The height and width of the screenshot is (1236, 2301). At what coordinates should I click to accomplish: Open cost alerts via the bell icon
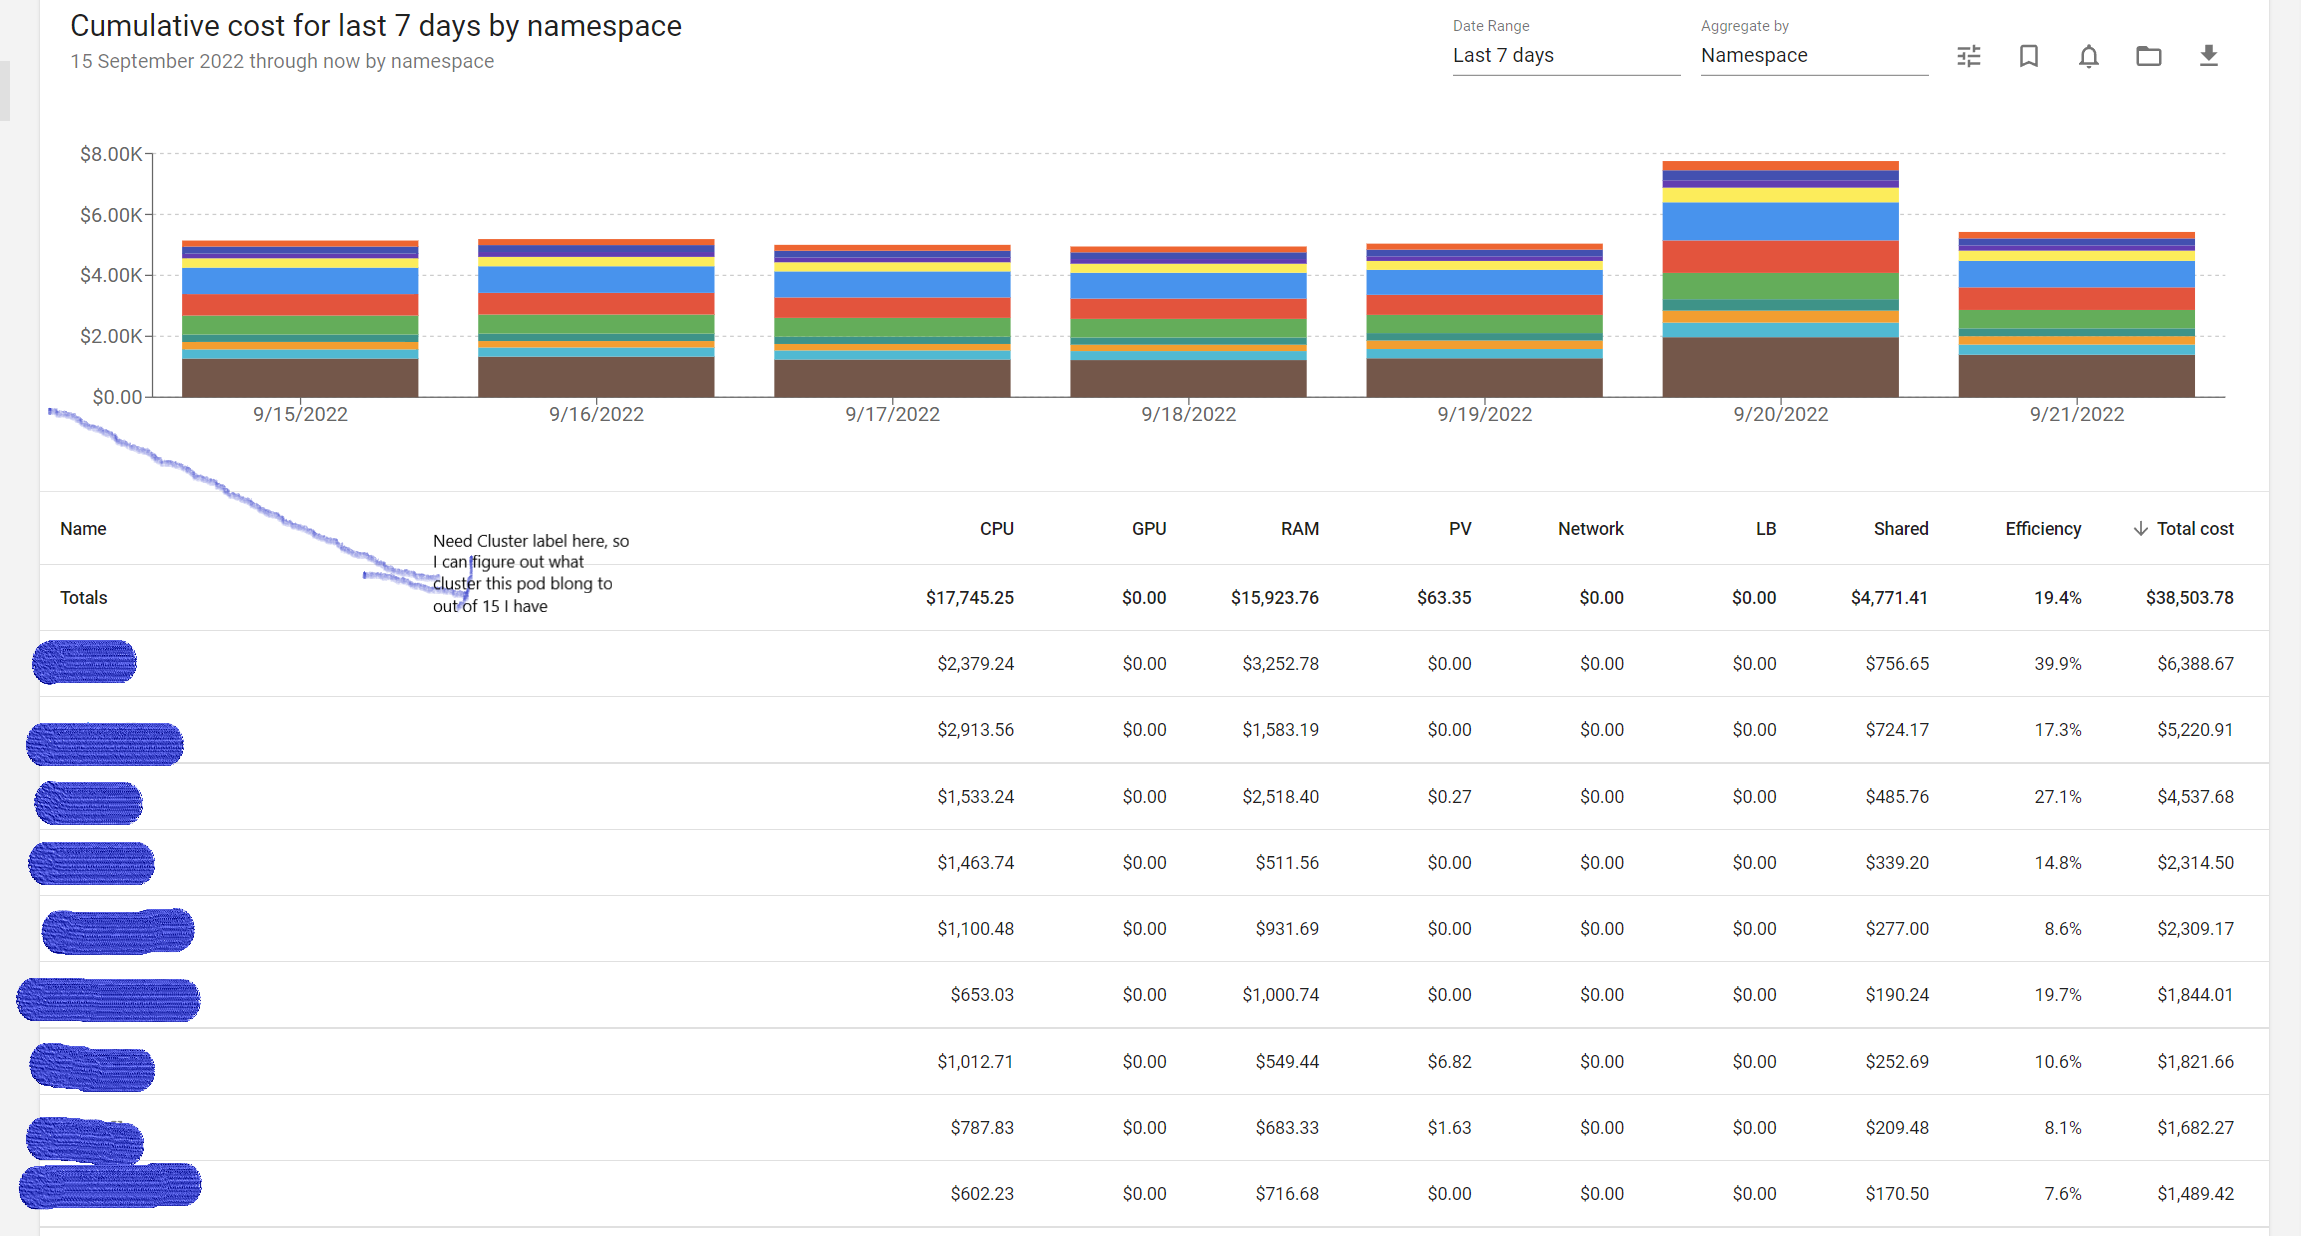point(2088,57)
